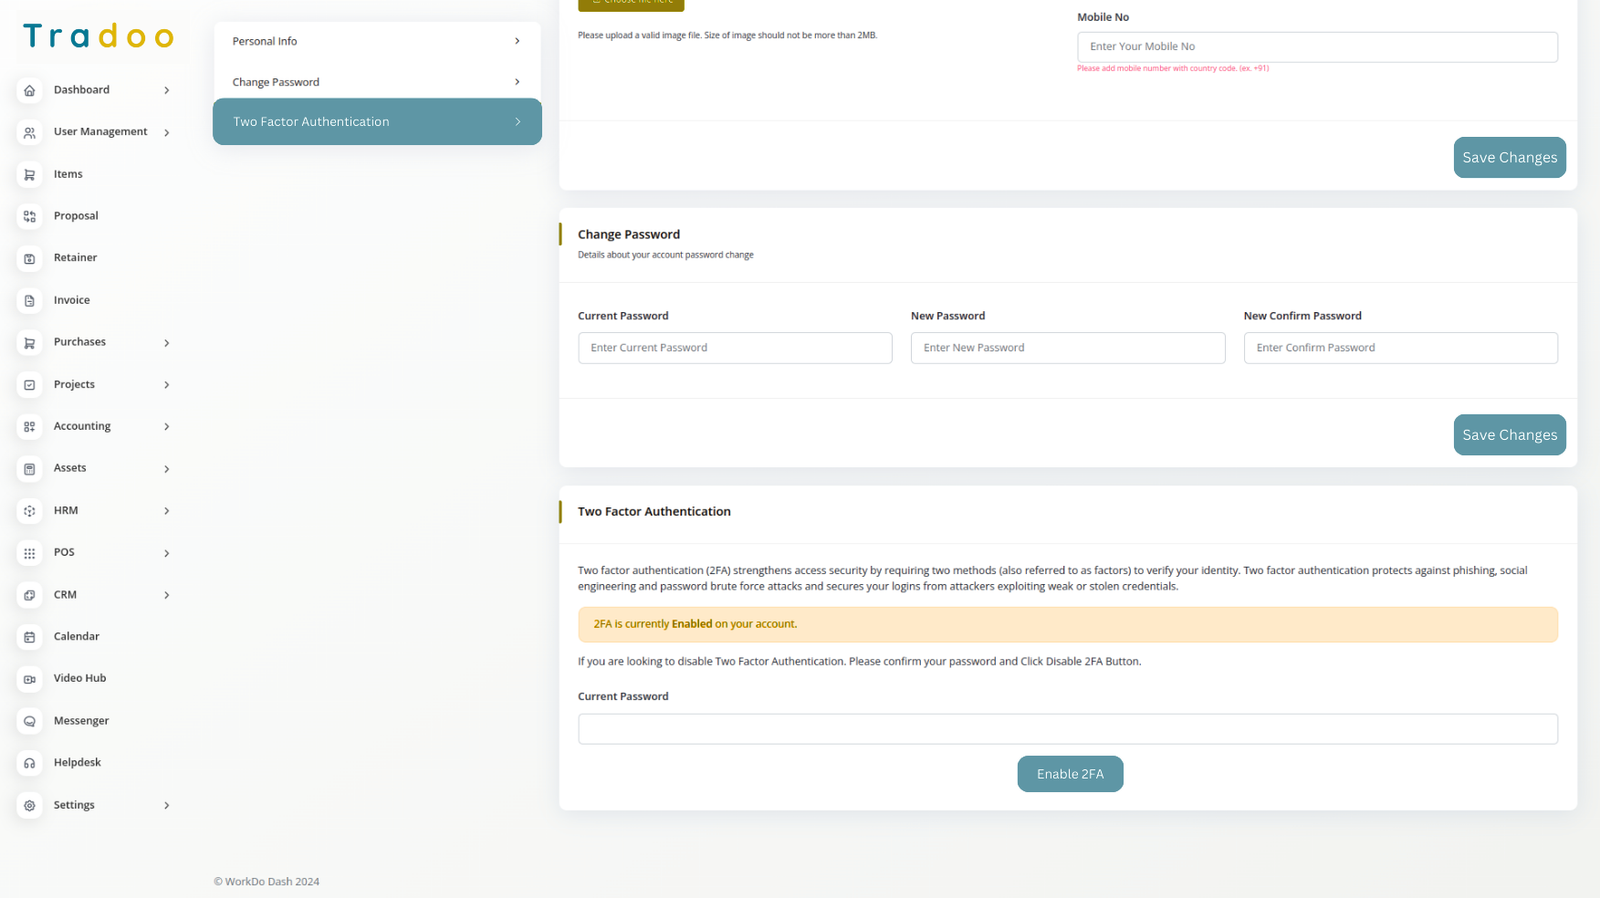The image size is (1600, 898).
Task: Select the Two Factor Authentication tab
Action: click(377, 122)
